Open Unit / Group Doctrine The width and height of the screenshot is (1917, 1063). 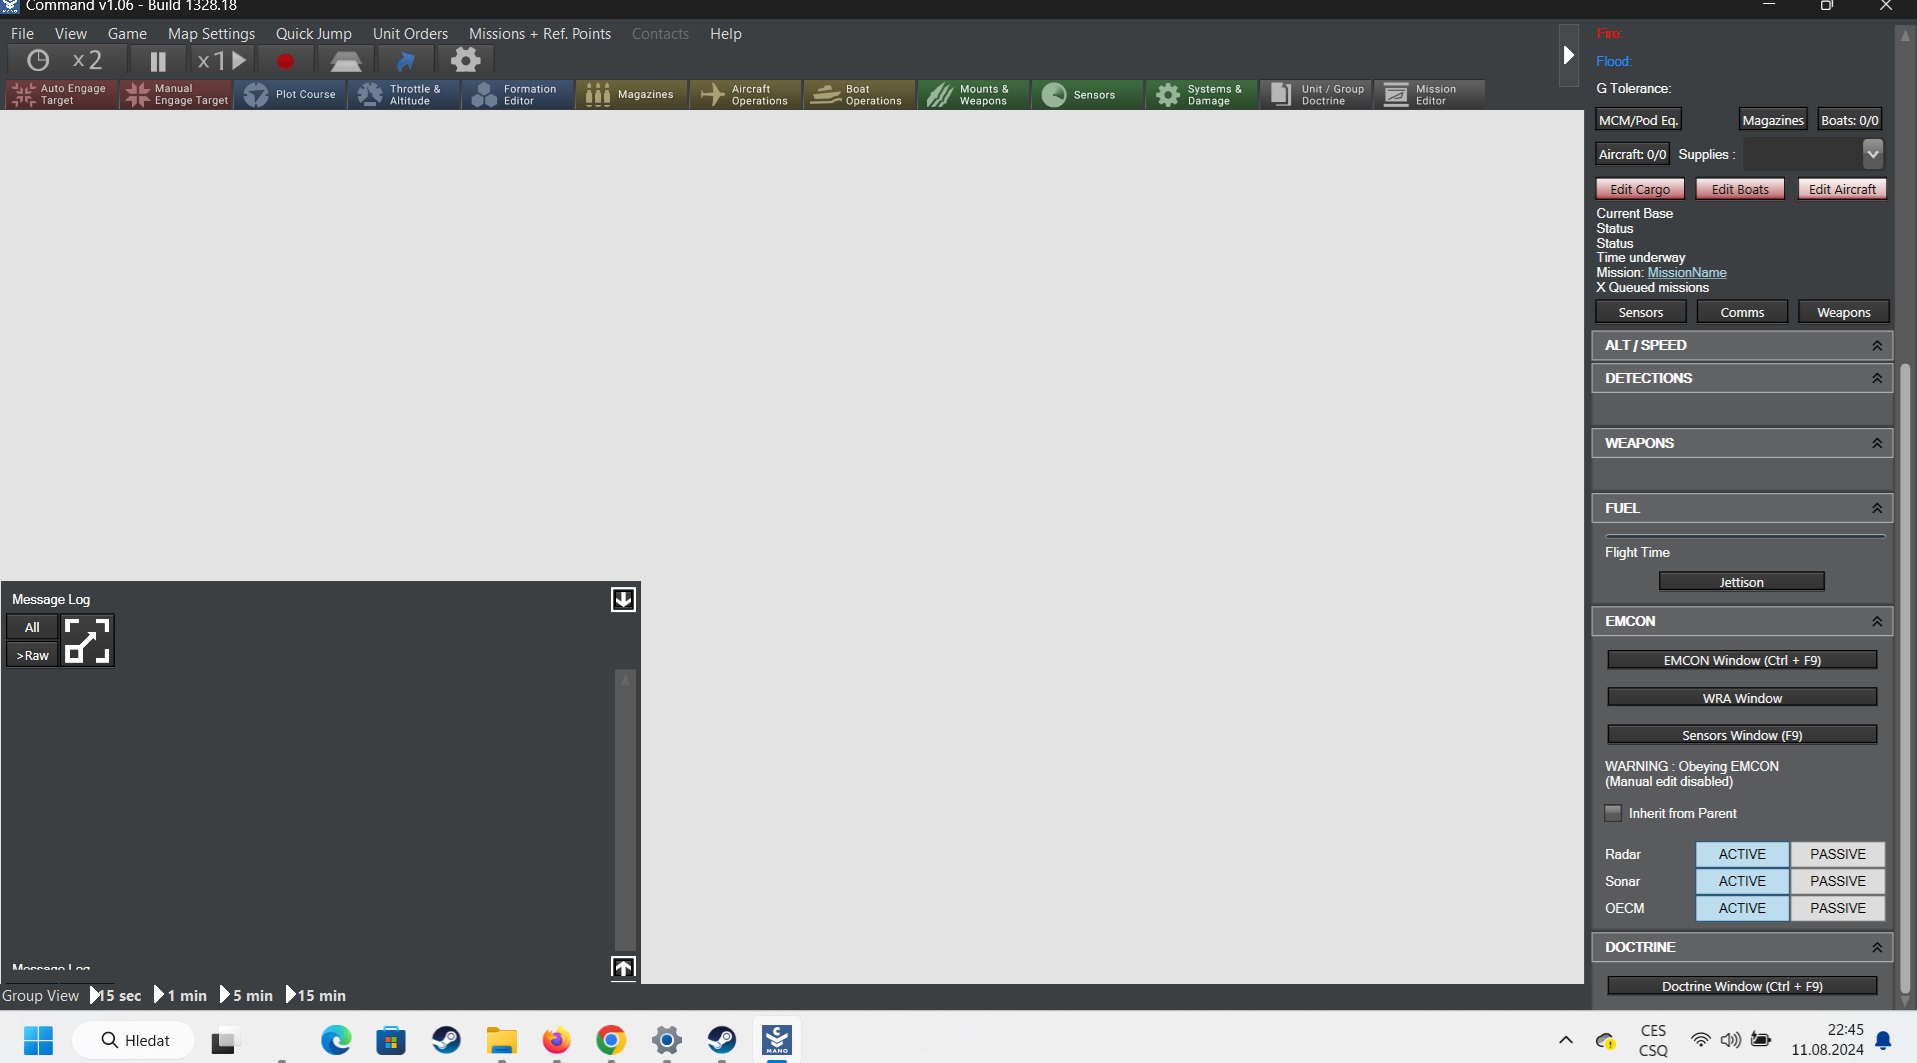click(x=1316, y=95)
